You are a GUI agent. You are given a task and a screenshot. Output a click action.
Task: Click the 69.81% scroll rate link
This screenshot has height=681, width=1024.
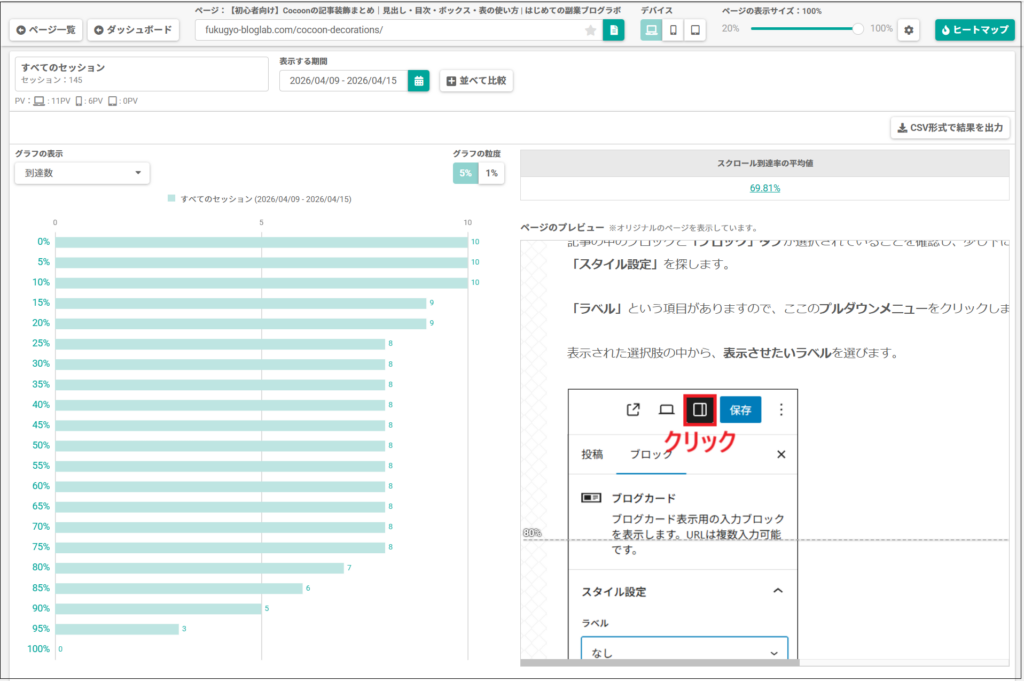[765, 188]
